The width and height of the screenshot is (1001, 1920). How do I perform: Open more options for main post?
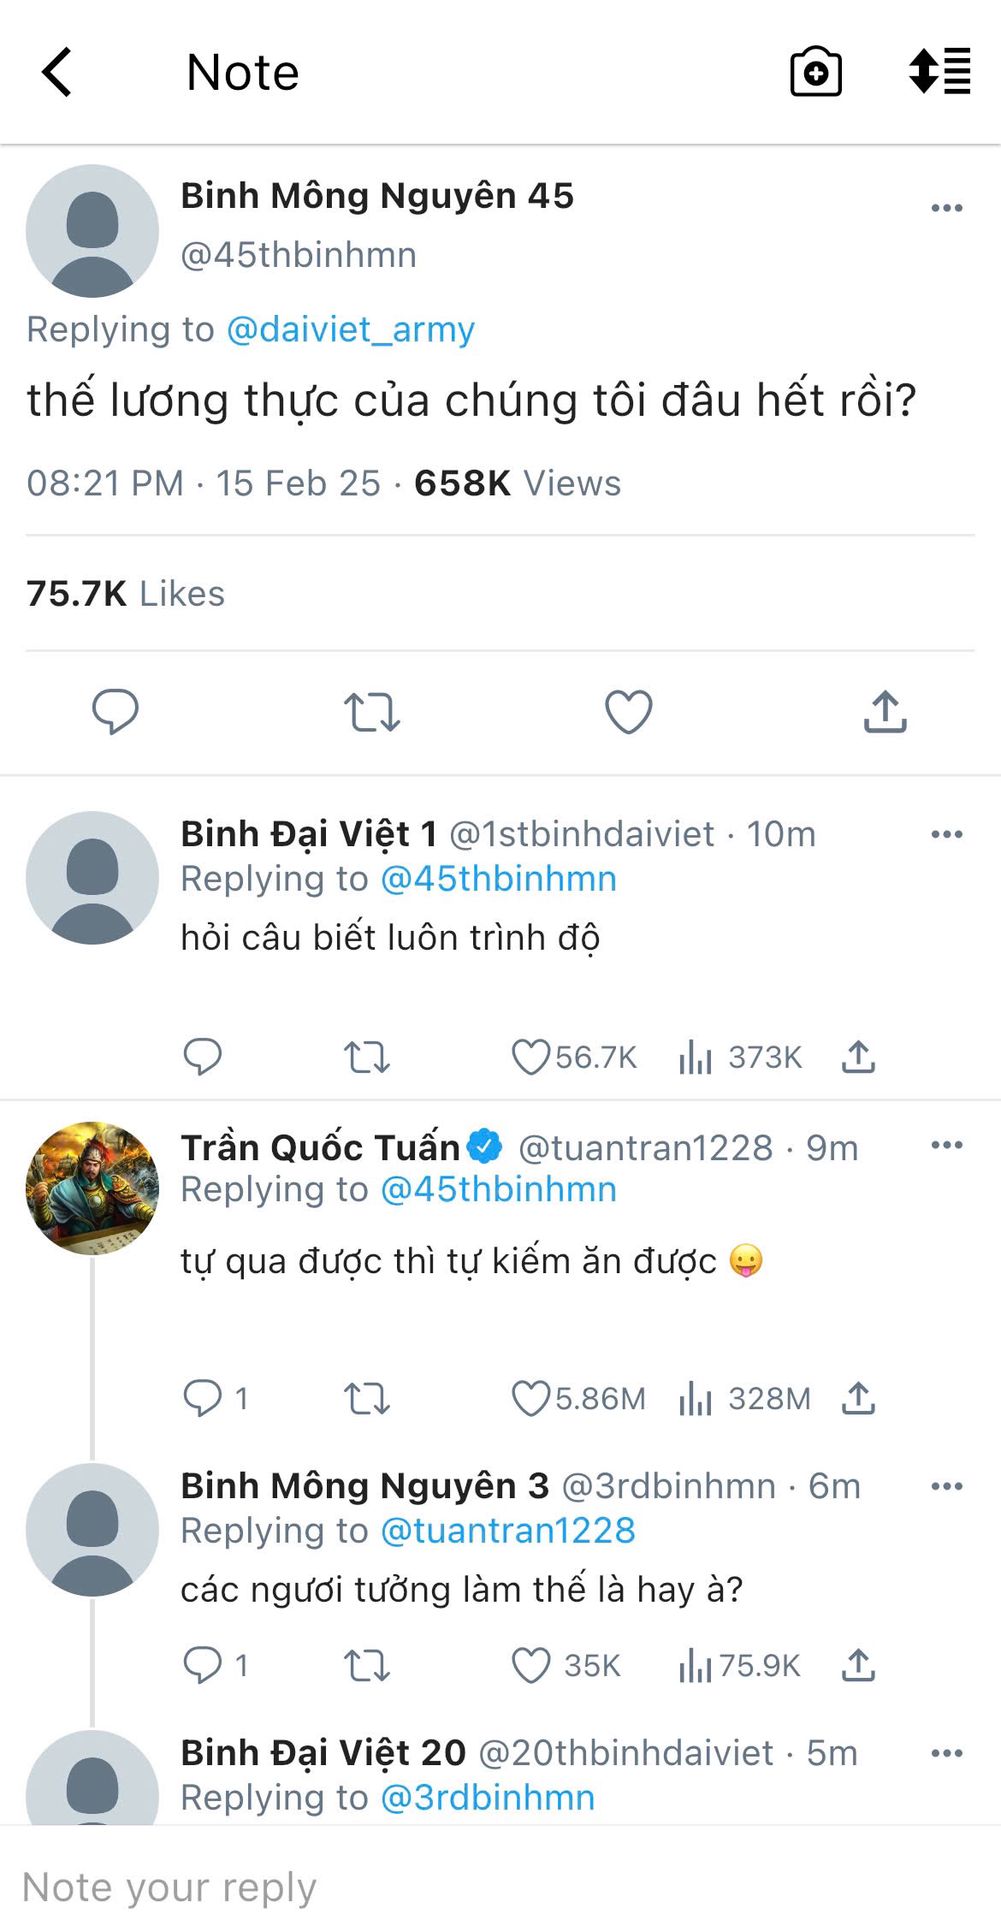[946, 208]
